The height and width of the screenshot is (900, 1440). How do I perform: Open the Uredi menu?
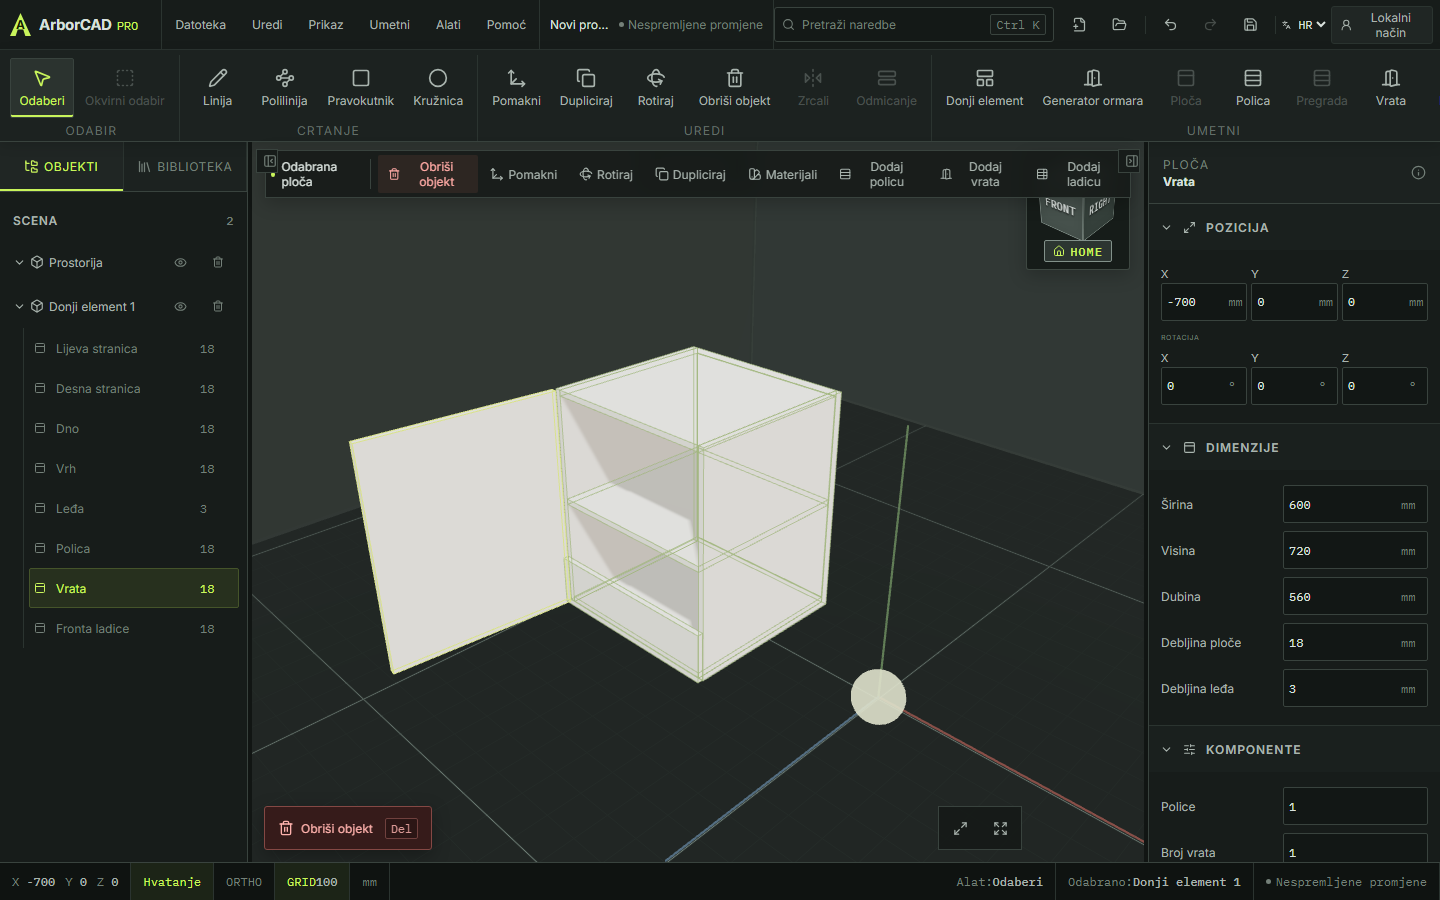(267, 25)
